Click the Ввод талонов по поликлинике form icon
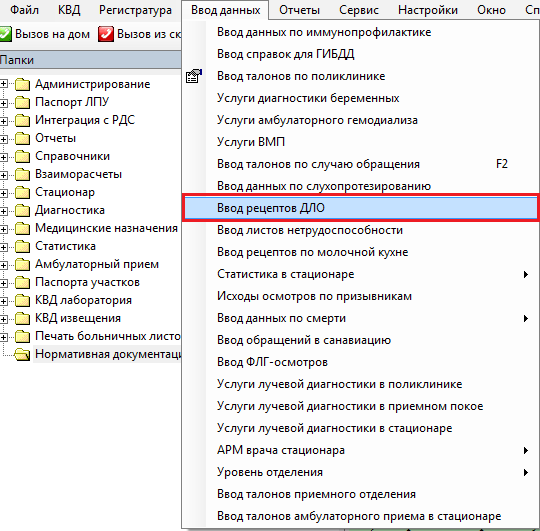This screenshot has width=540, height=531. pyautogui.click(x=194, y=76)
